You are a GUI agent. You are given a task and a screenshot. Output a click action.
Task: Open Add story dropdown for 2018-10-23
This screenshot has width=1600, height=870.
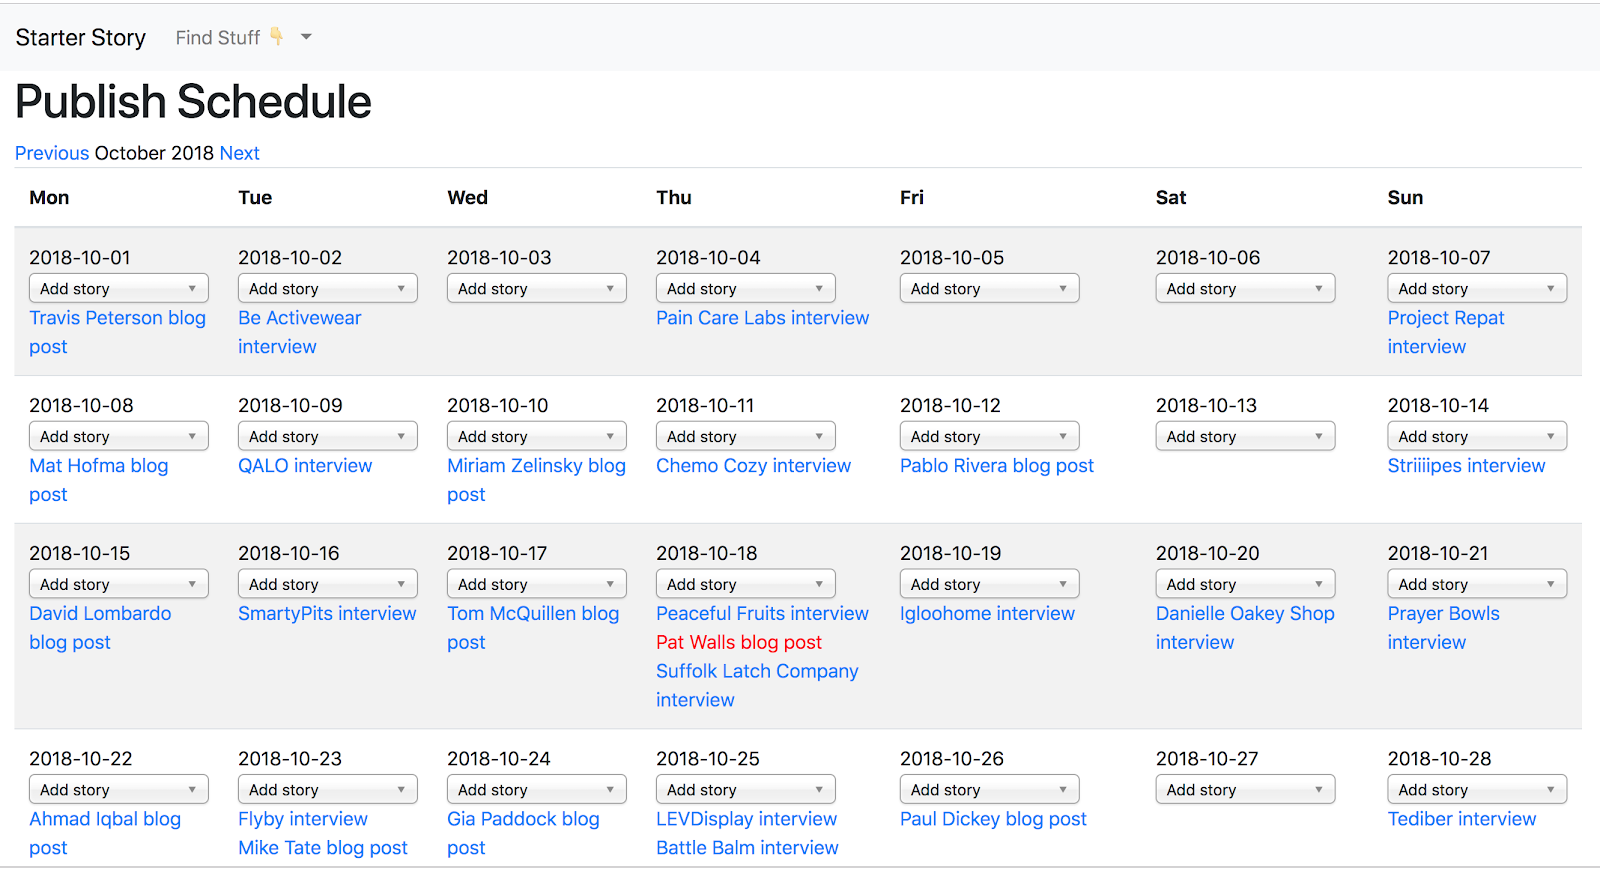pos(328,789)
